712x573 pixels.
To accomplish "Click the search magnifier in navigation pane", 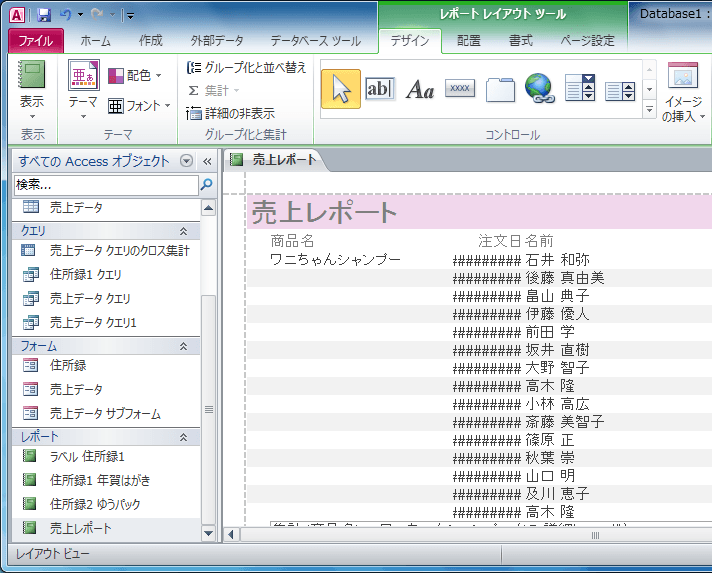I will [207, 185].
